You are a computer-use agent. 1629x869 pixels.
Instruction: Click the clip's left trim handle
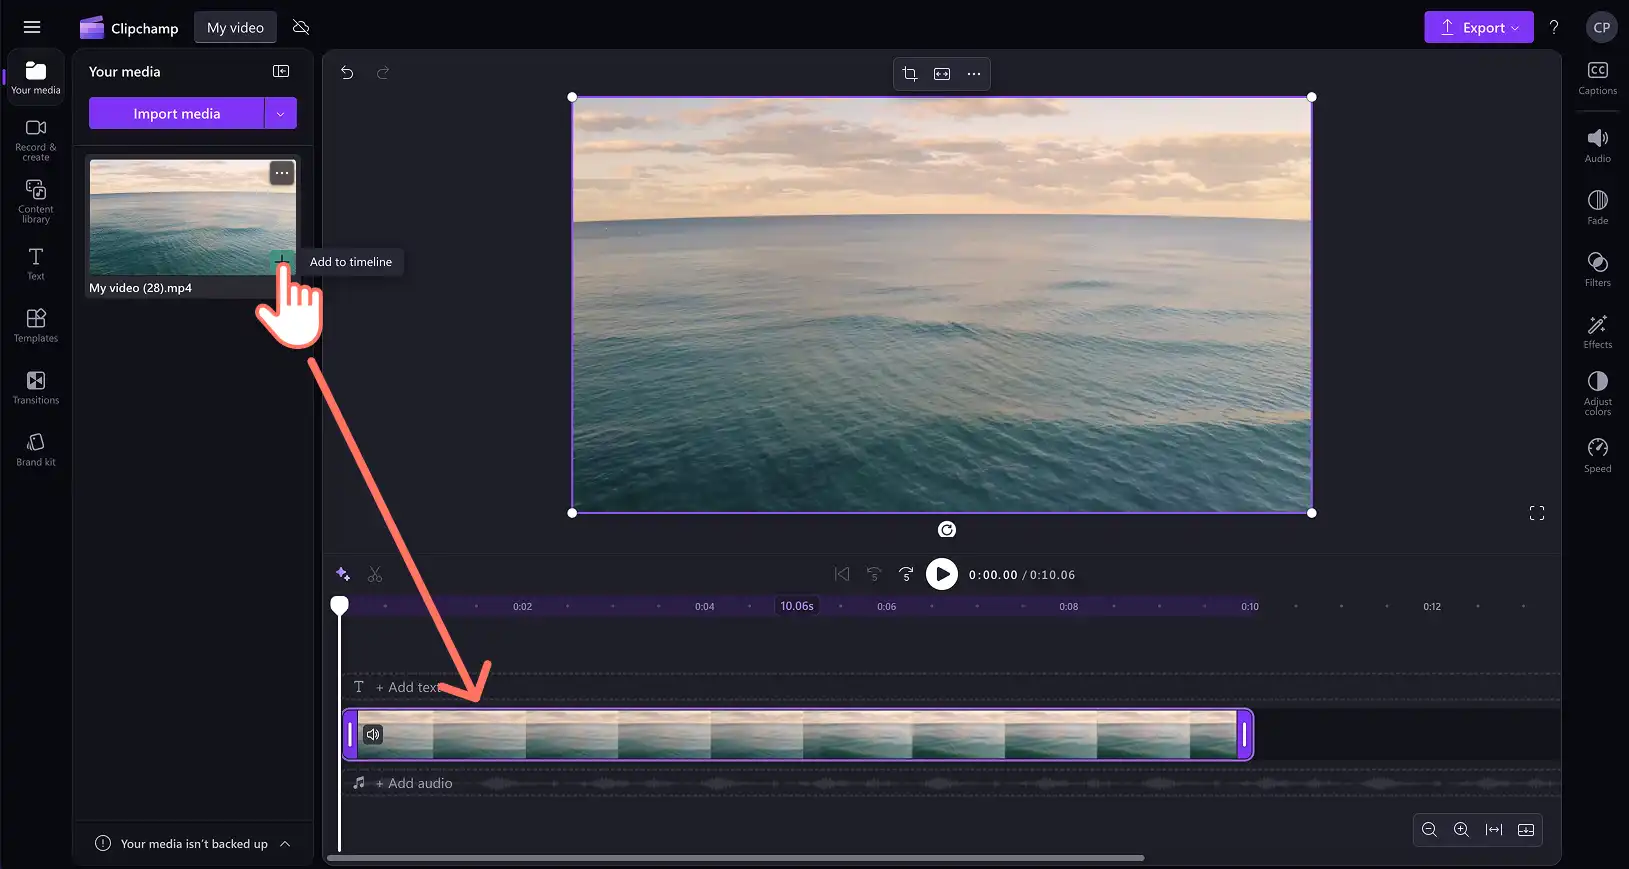[350, 735]
